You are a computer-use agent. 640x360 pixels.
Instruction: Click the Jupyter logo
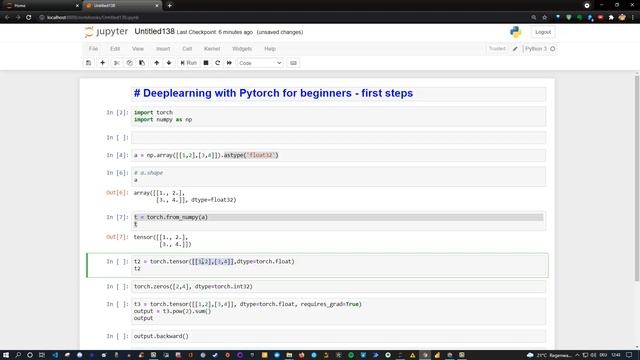(x=106, y=32)
